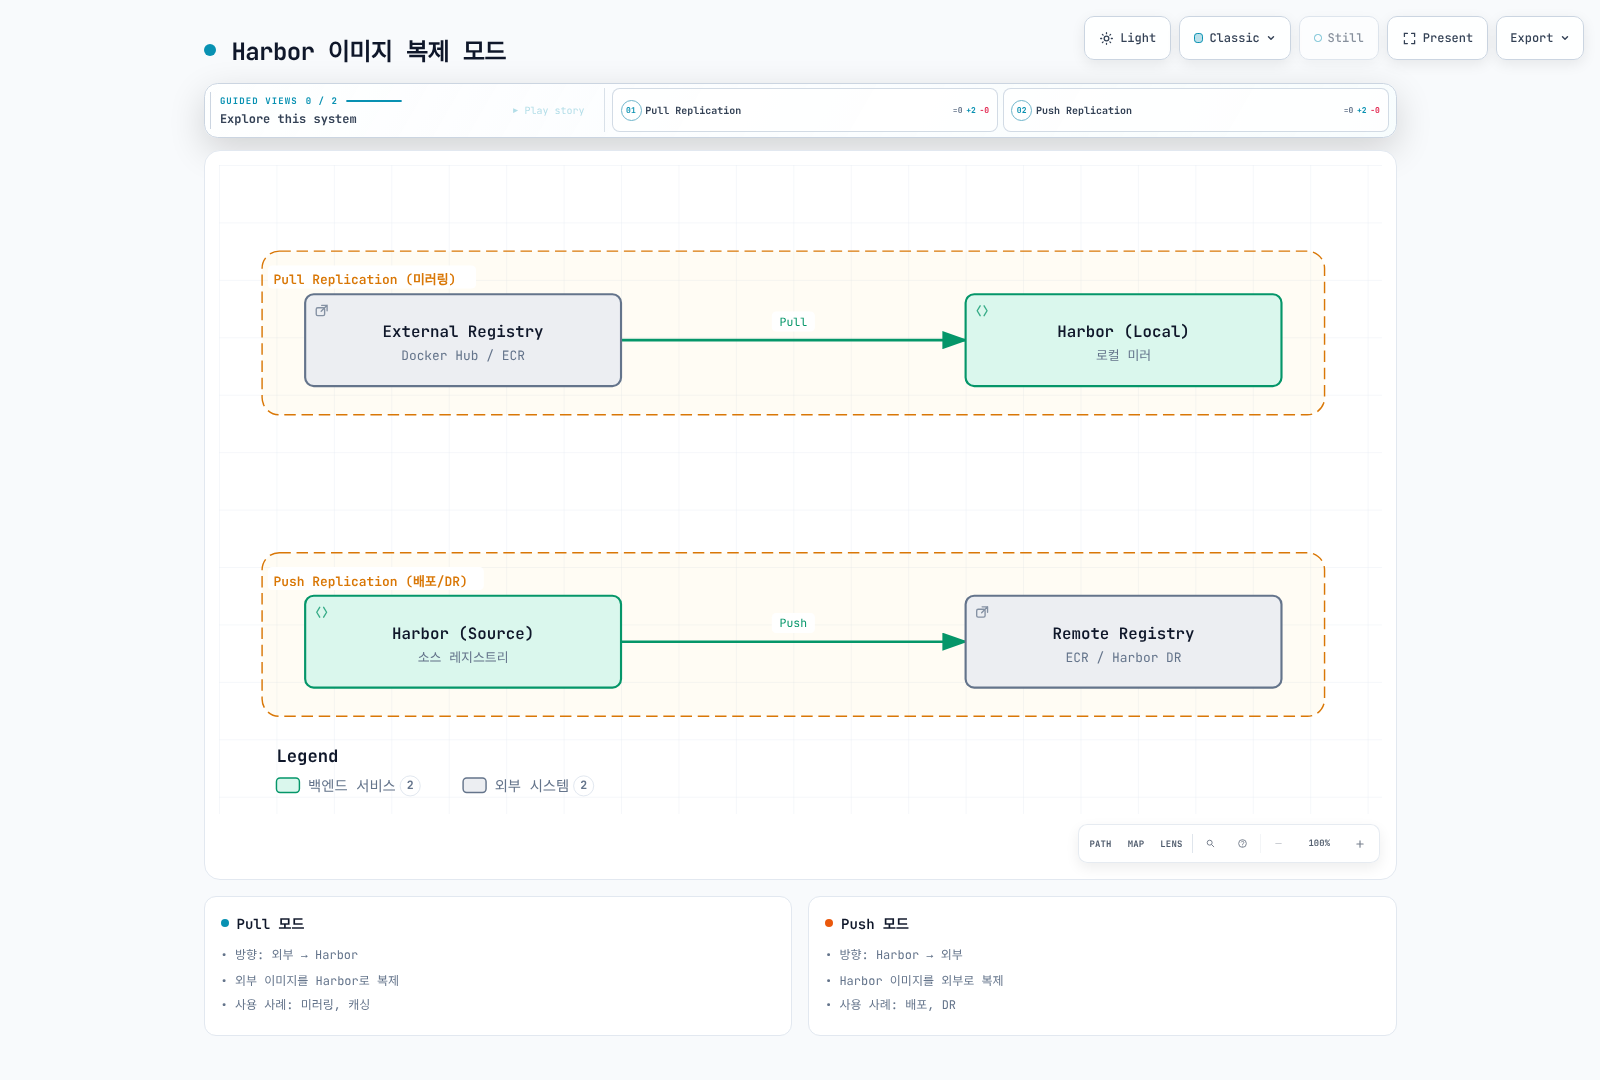Toggle the 외부 시스템 legend filter
The width and height of the screenshot is (1600, 1080).
point(528,785)
